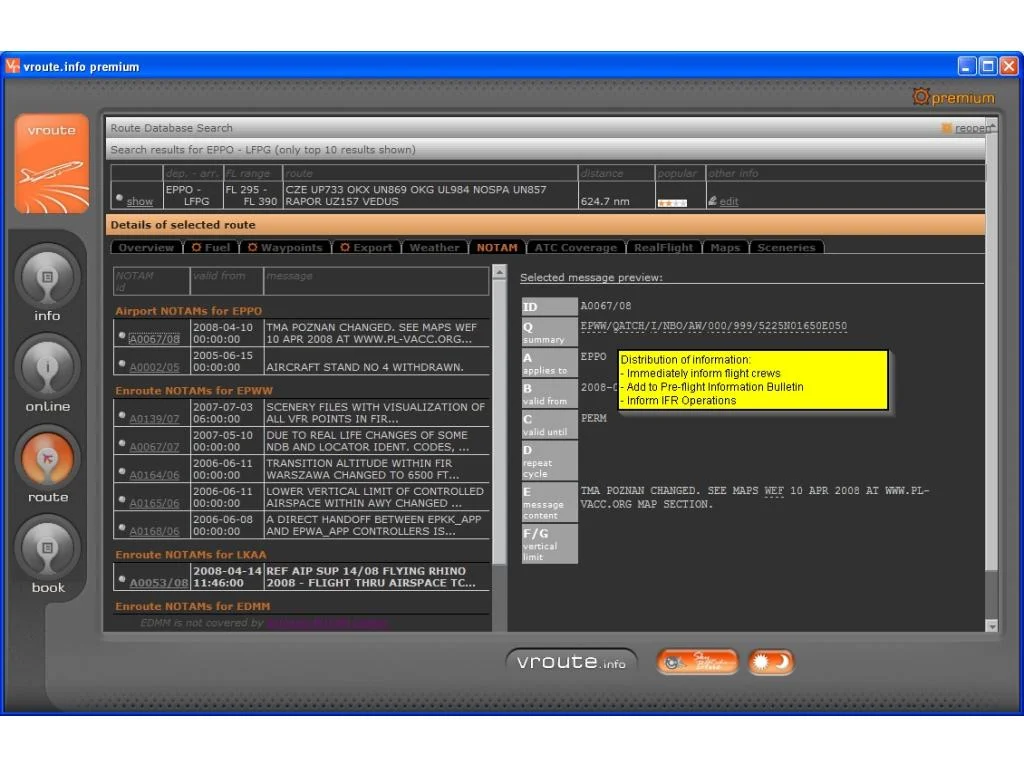The height and width of the screenshot is (768, 1024).
Task: Click the PERM valid until value
Action: click(x=594, y=418)
